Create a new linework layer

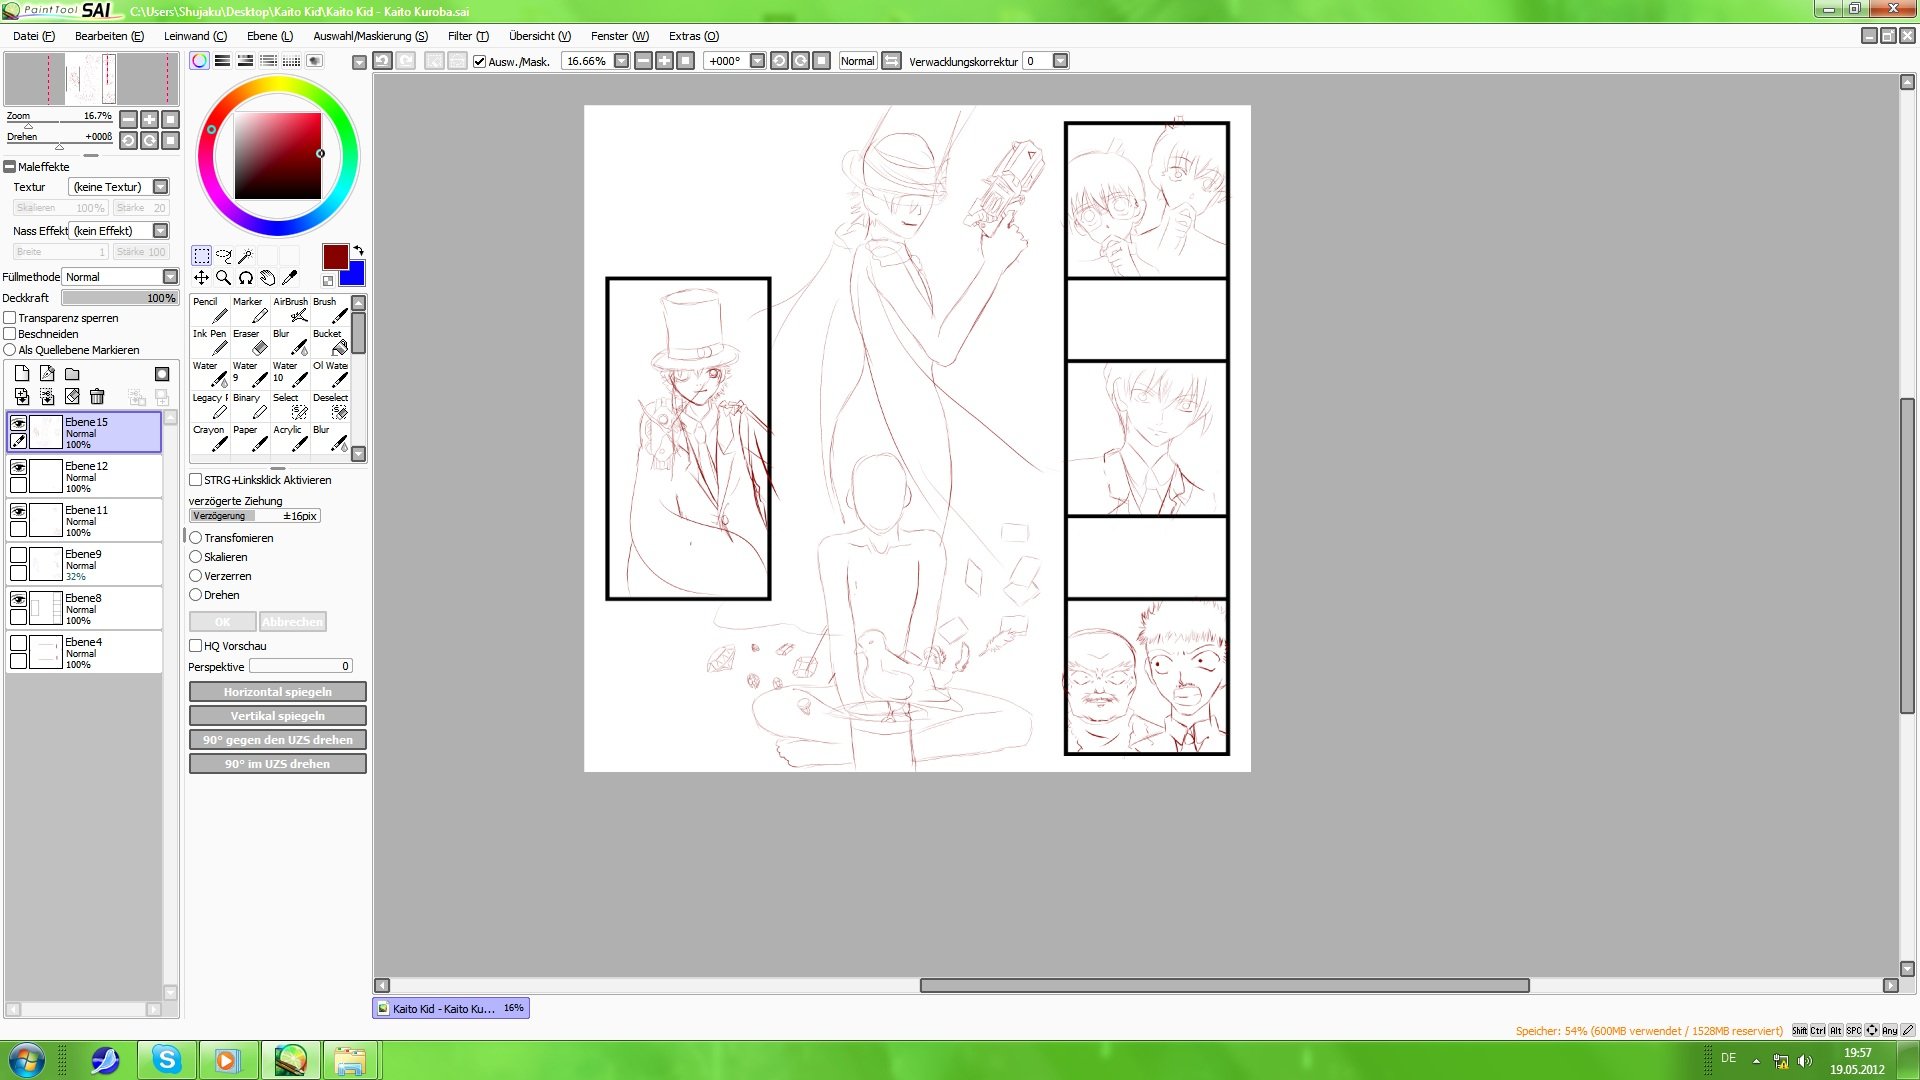[47, 374]
